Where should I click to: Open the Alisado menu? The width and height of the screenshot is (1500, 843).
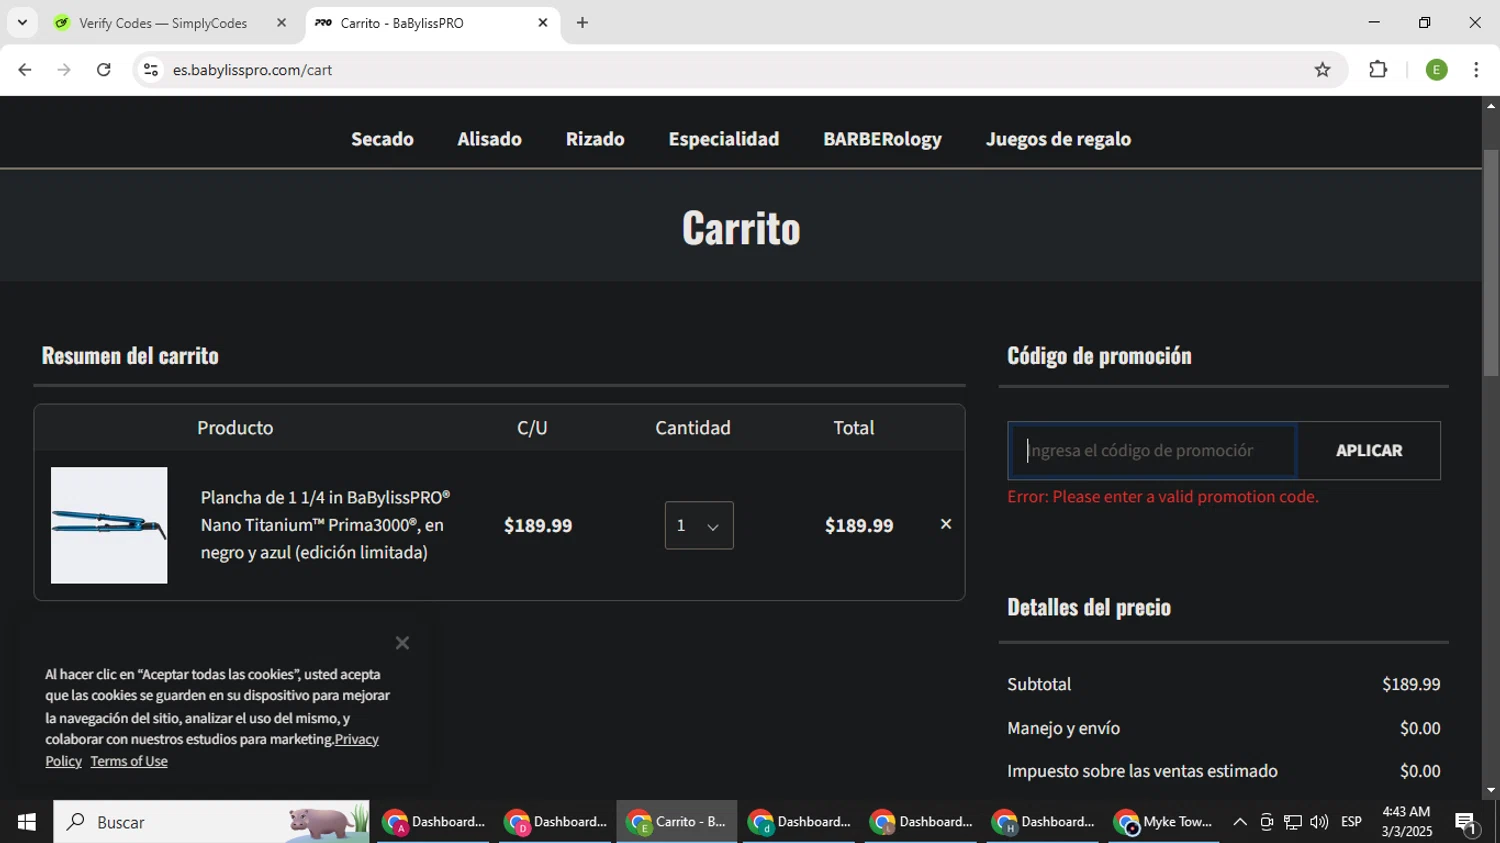[489, 139]
